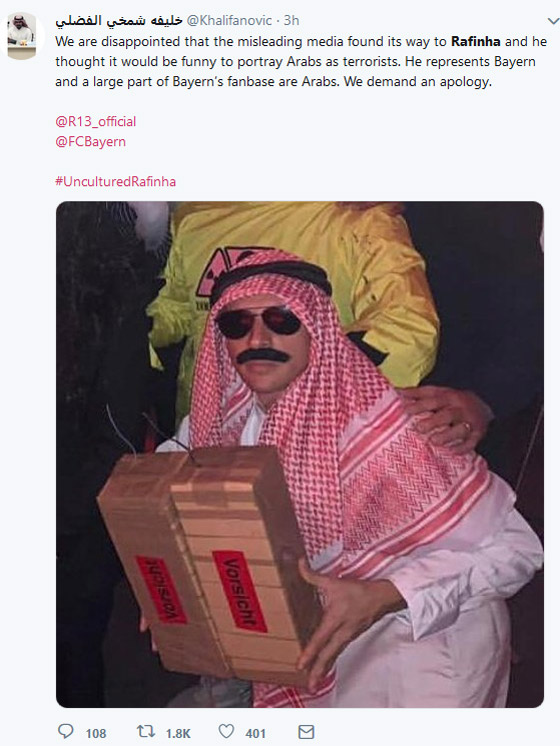Click the @Khalifanovic handle
This screenshot has height=746, width=560.
229,20
